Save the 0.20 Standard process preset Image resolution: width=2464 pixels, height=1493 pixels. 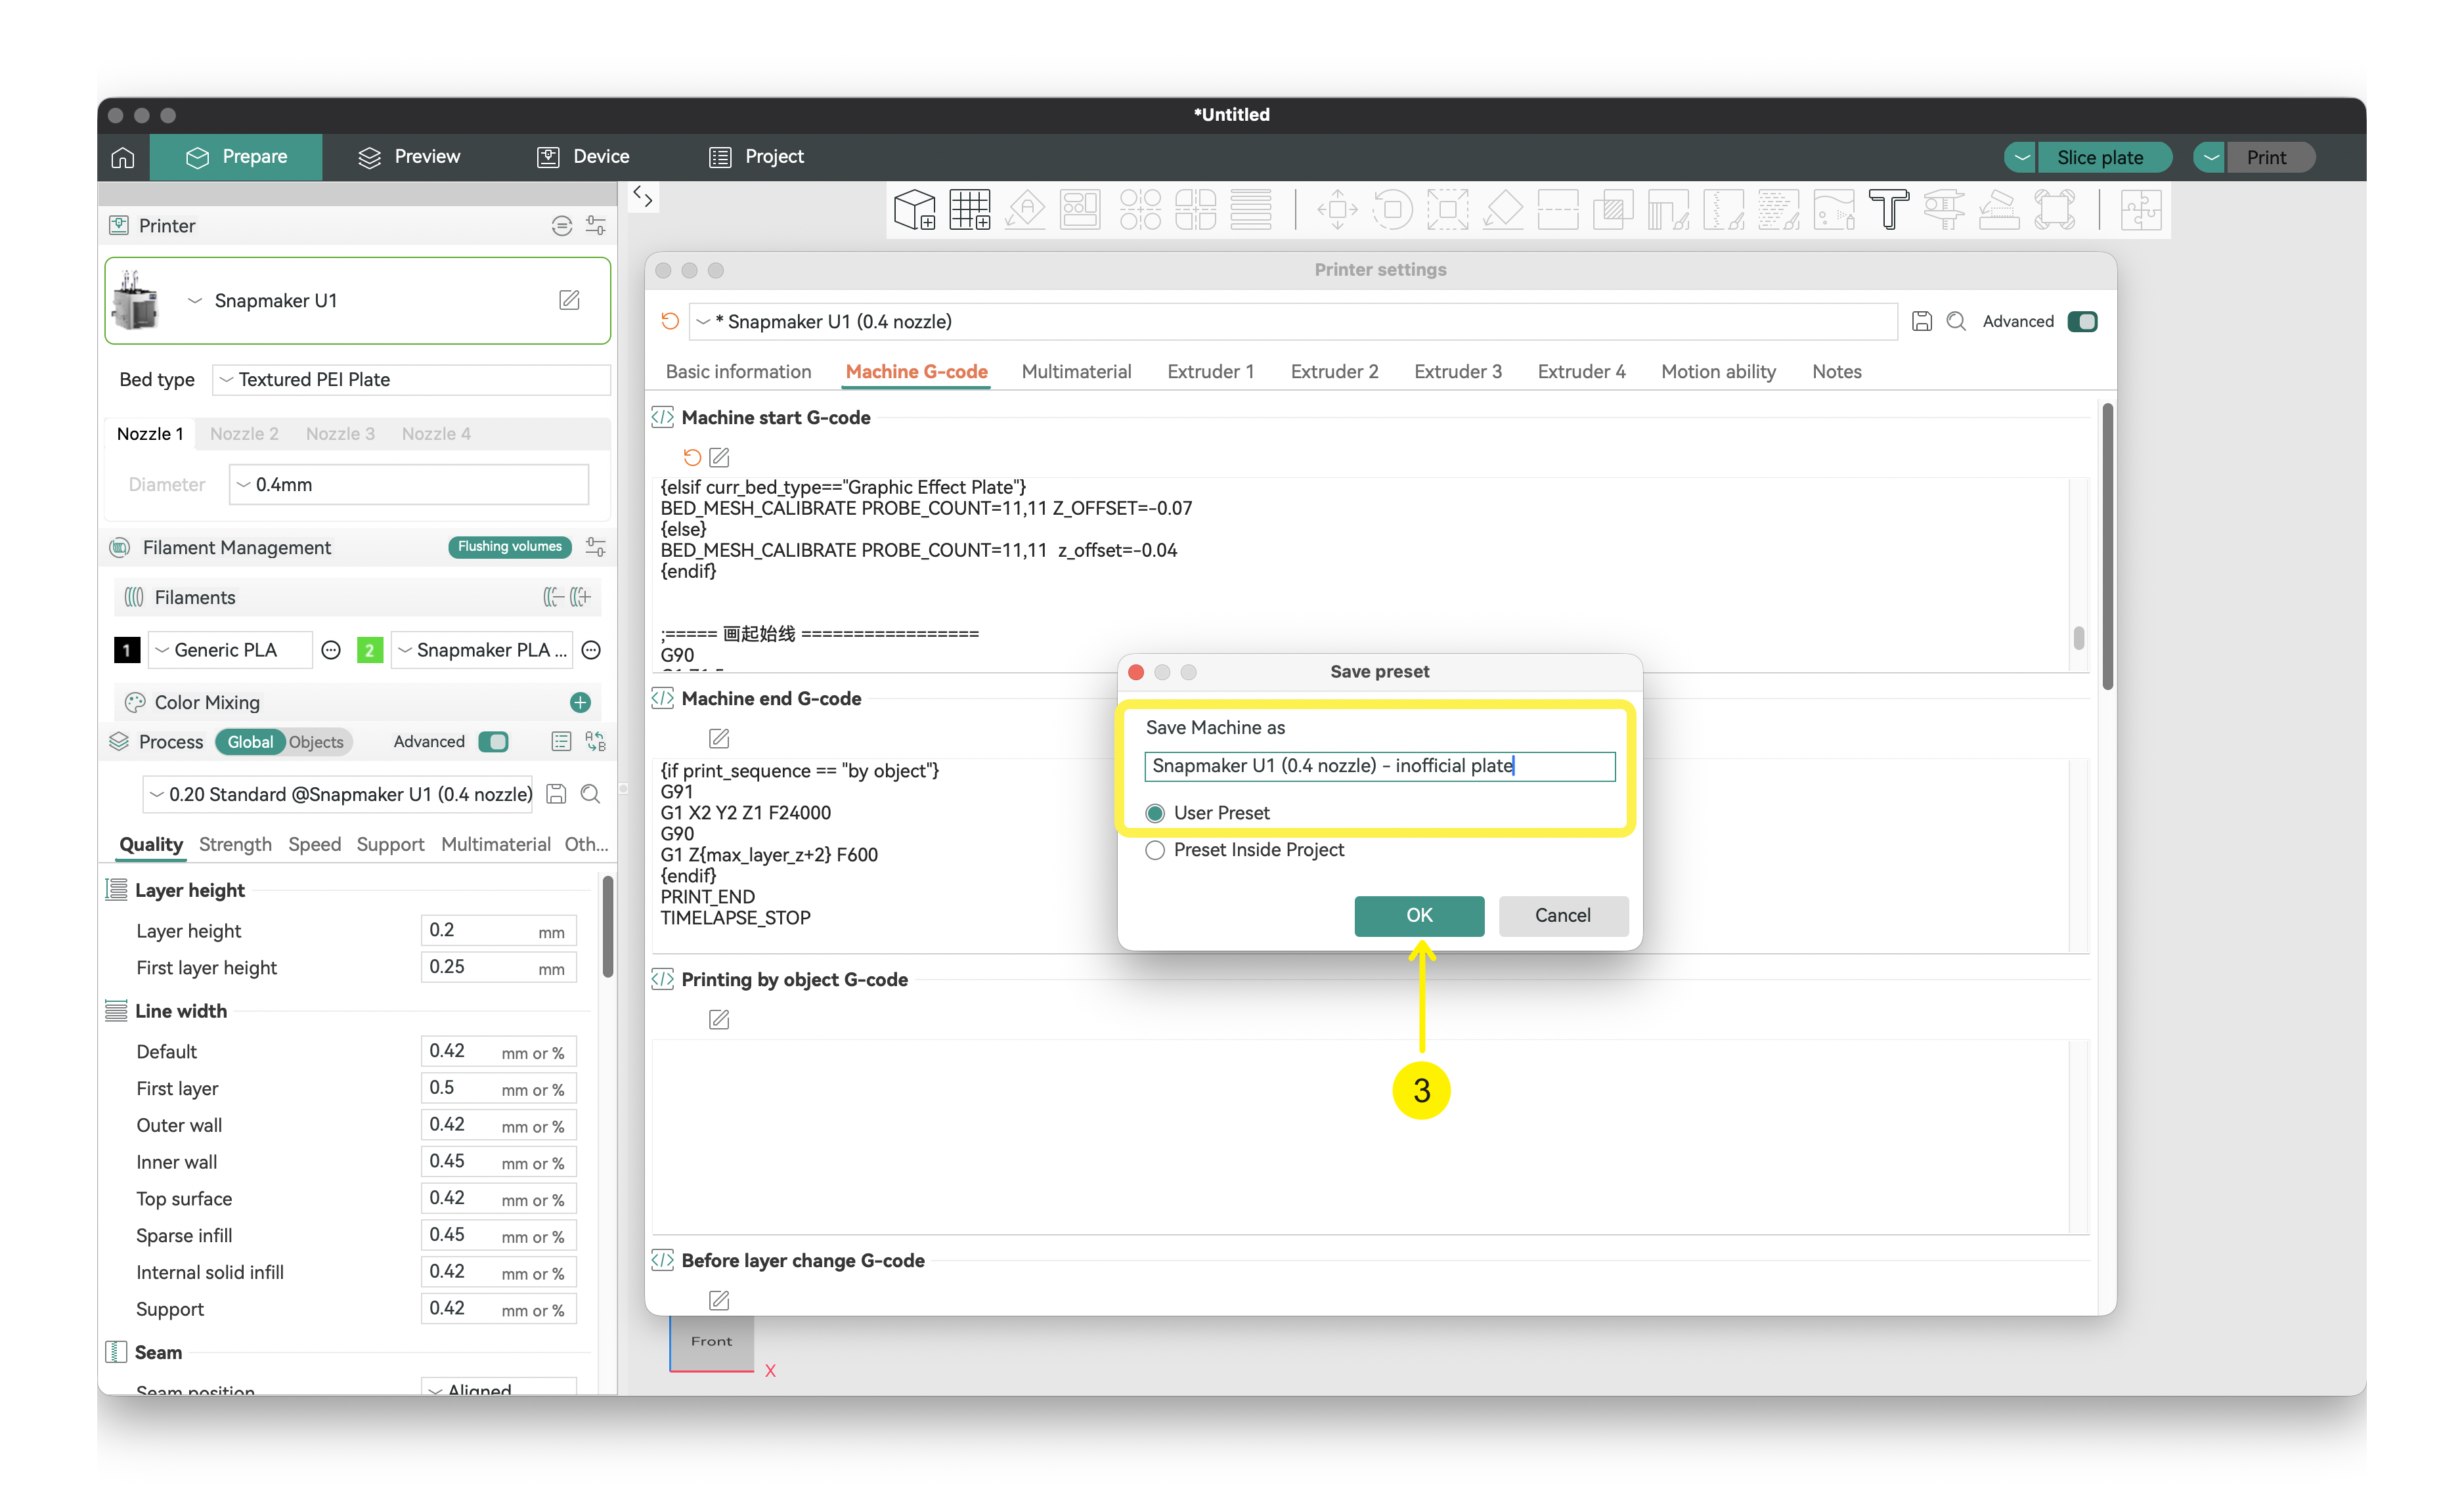tap(557, 794)
